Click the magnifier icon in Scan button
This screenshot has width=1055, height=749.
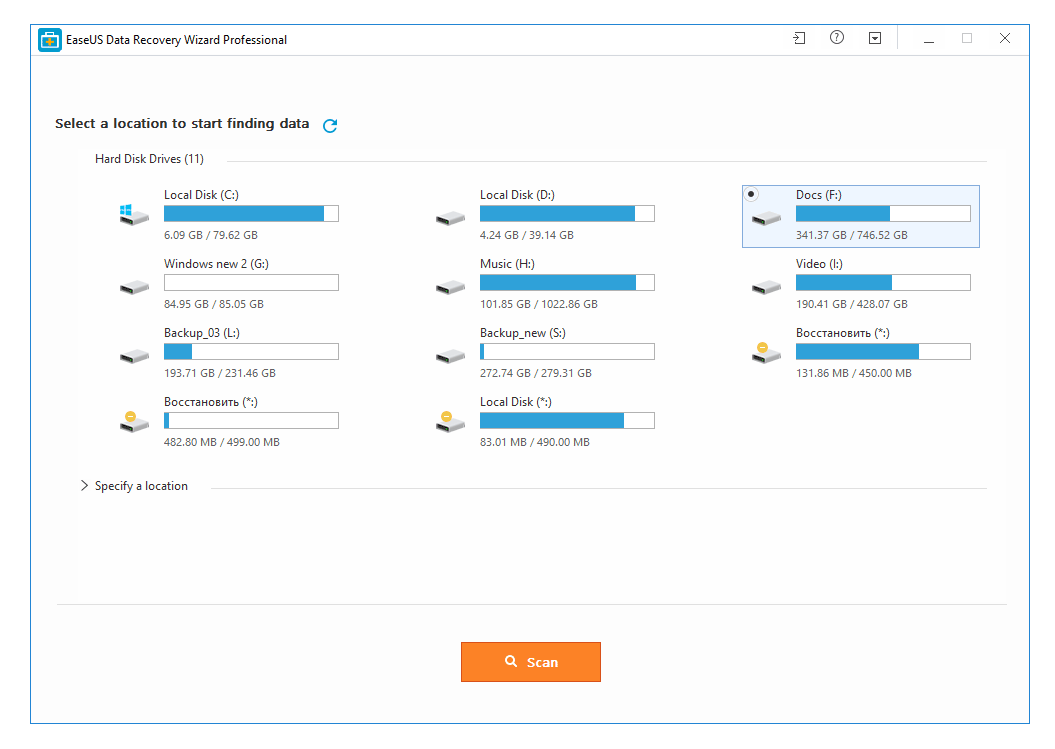[511, 662]
